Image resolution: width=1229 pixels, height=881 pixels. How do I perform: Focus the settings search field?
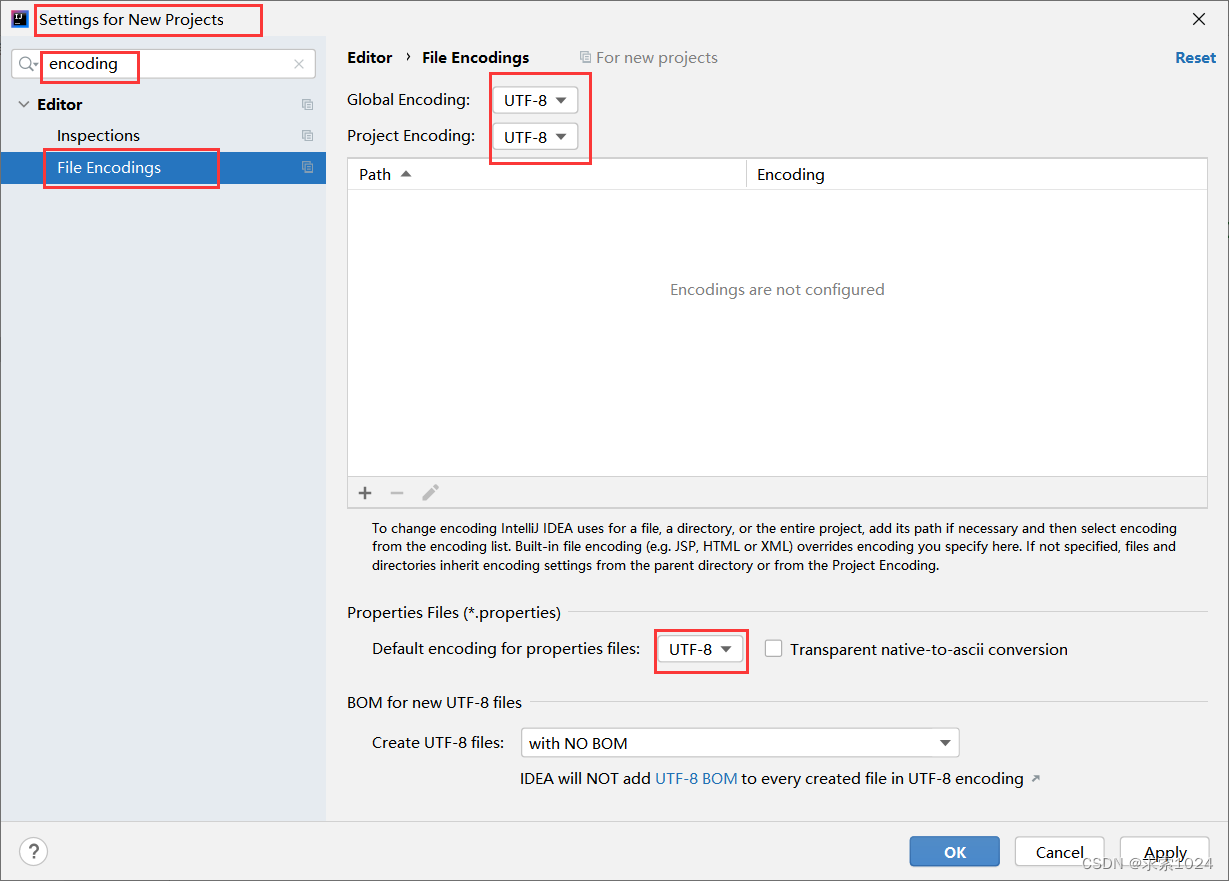tap(163, 64)
